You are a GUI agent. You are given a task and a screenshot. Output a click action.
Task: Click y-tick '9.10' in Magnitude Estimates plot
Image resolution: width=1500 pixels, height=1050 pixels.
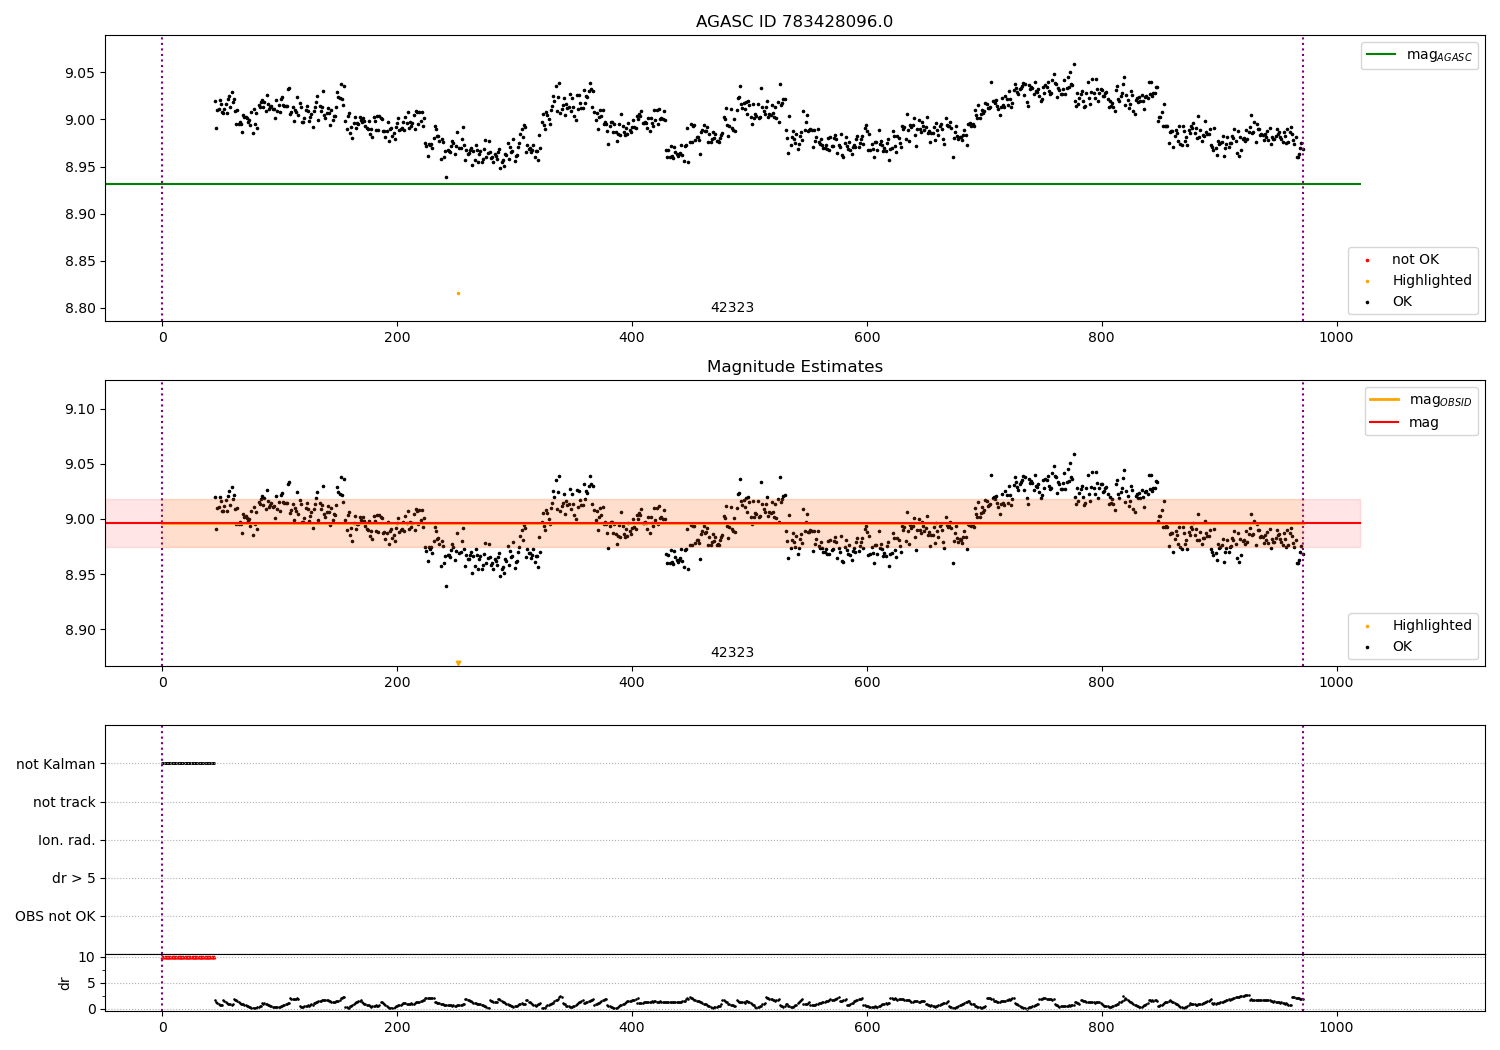click(80, 410)
